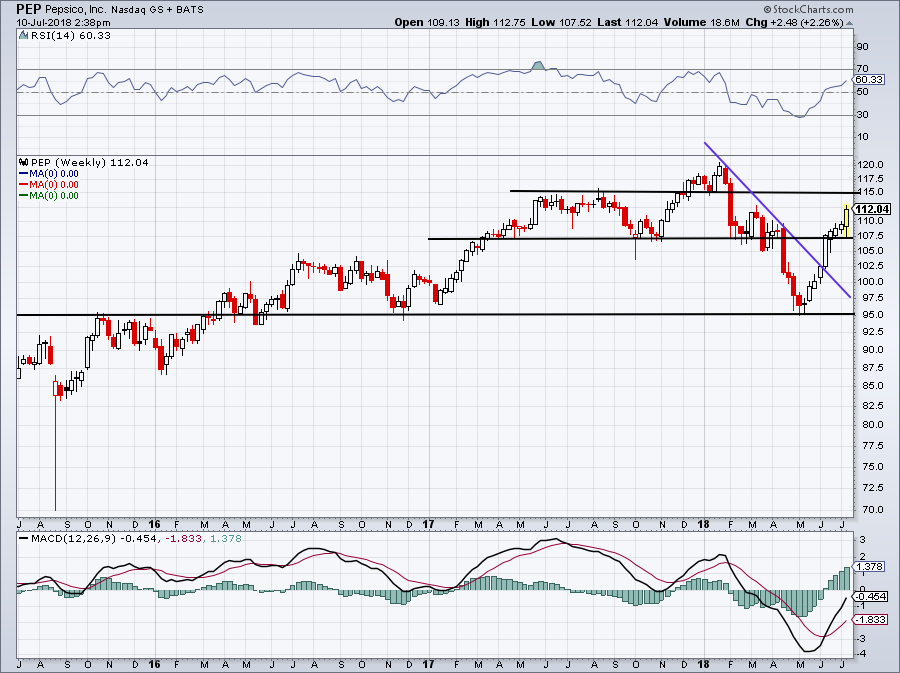Select the green MA(0) 0.00 legend entry

click(49, 195)
